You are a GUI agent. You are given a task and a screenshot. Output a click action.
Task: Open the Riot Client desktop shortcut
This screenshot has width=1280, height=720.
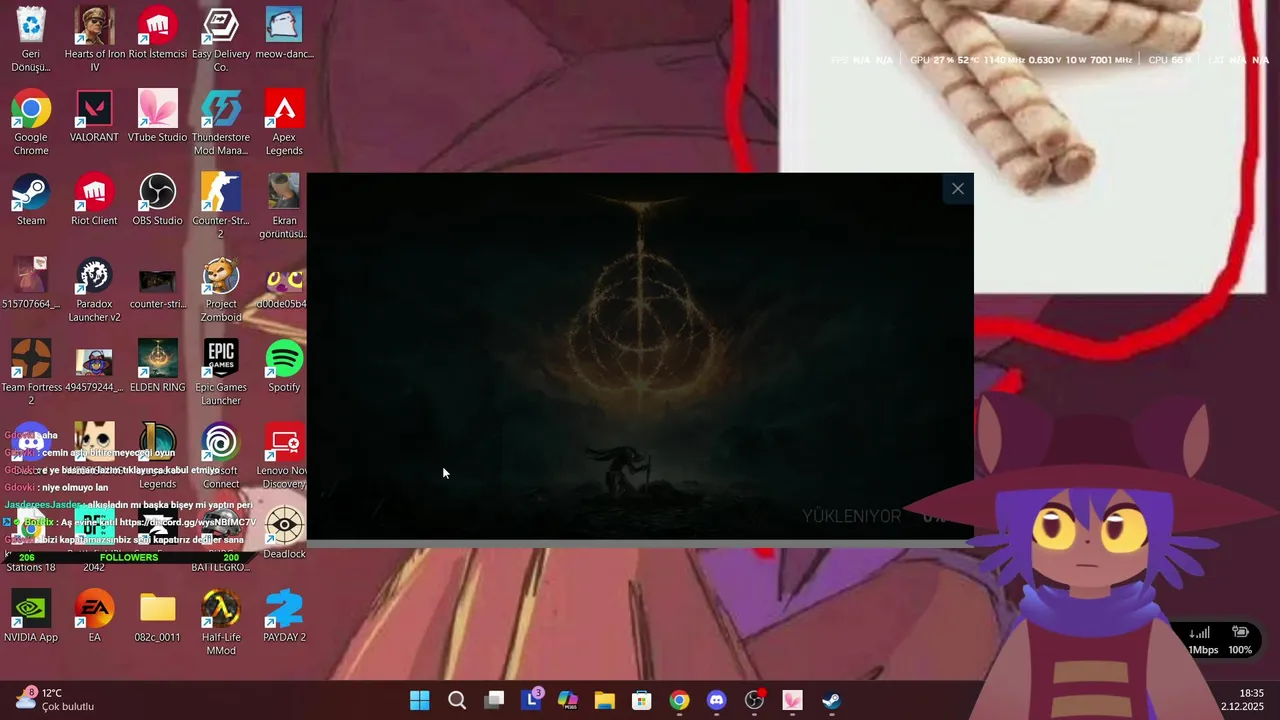point(94,200)
